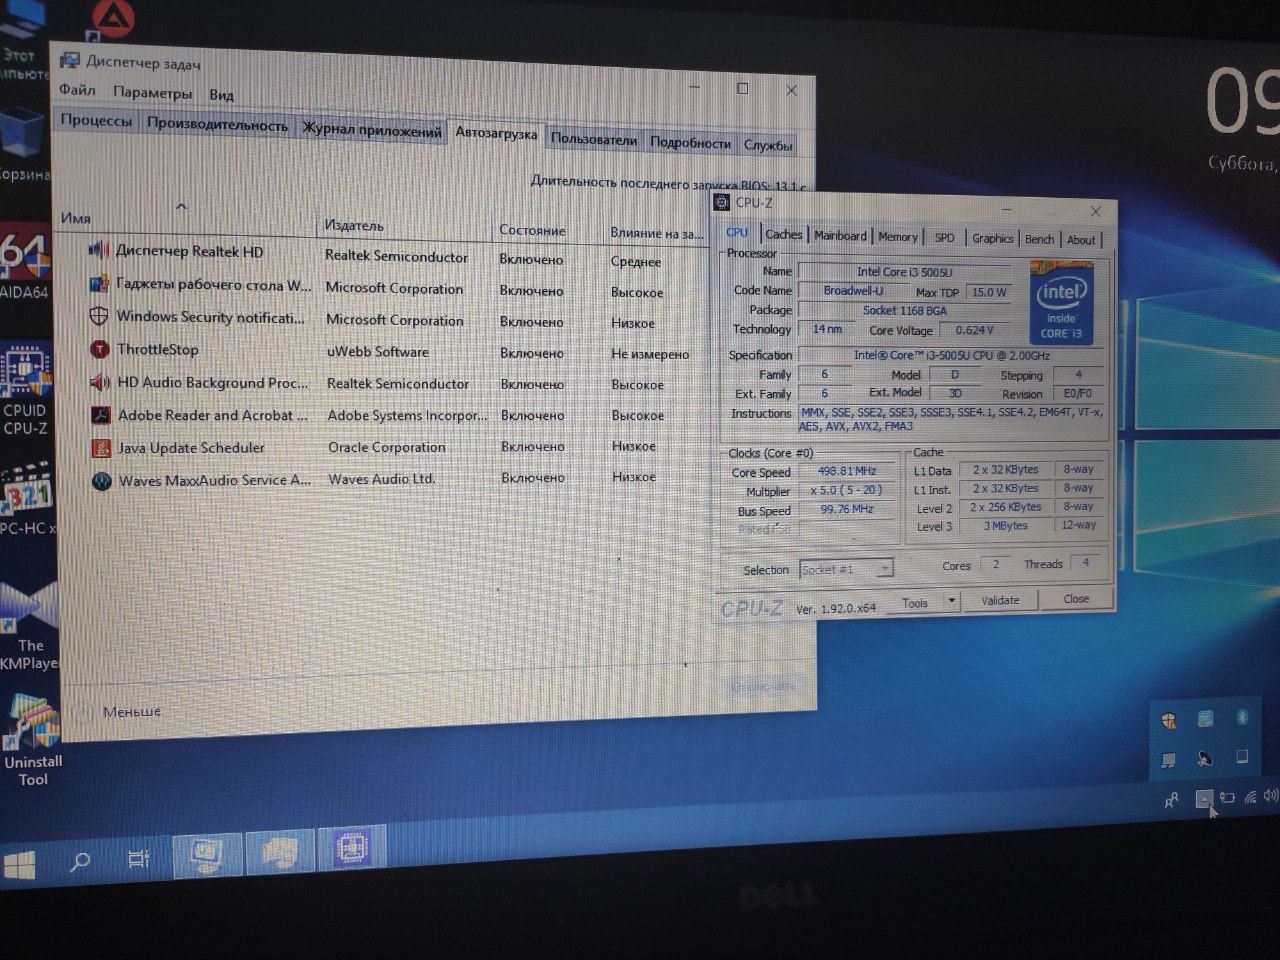Click the Validate button in CPU-Z

point(1001,600)
